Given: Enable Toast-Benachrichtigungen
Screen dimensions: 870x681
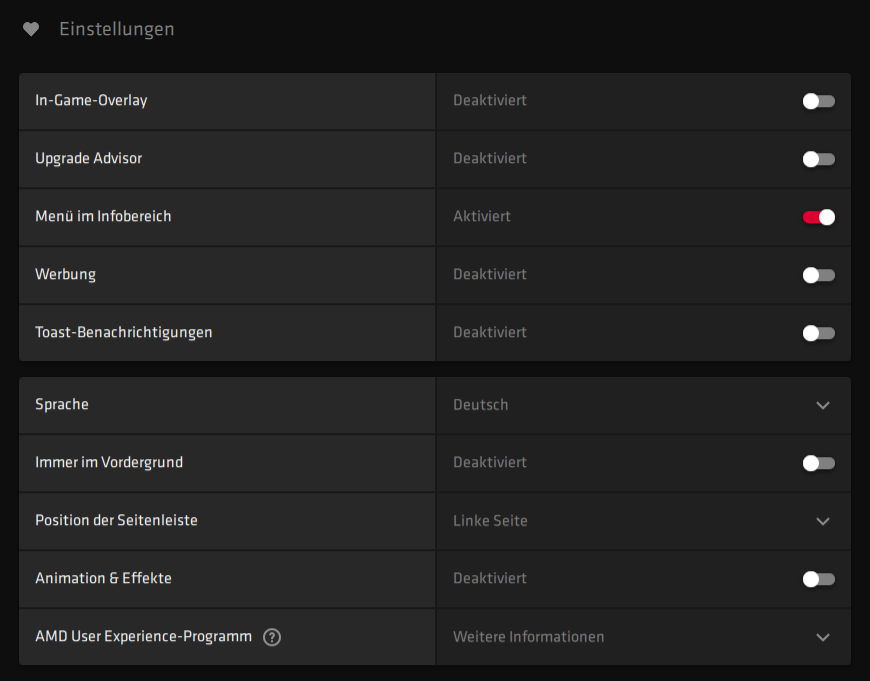Looking at the screenshot, I should tap(817, 332).
